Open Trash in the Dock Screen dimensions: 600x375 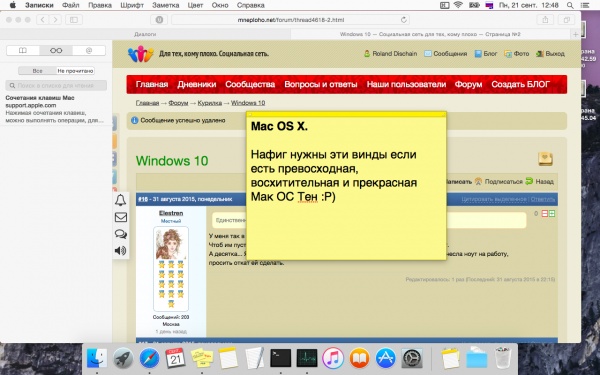click(x=502, y=358)
